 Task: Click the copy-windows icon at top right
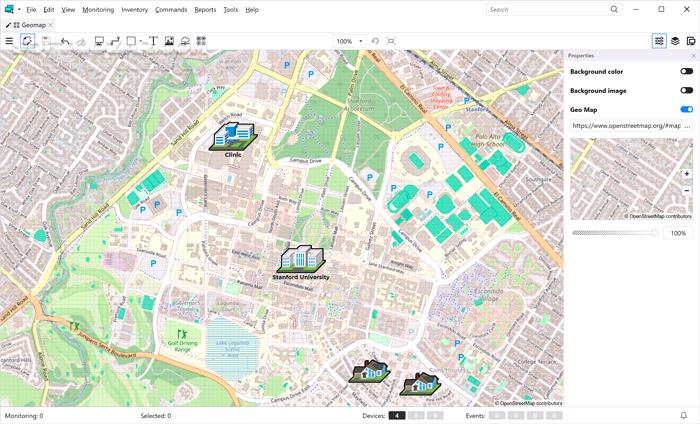tap(691, 41)
